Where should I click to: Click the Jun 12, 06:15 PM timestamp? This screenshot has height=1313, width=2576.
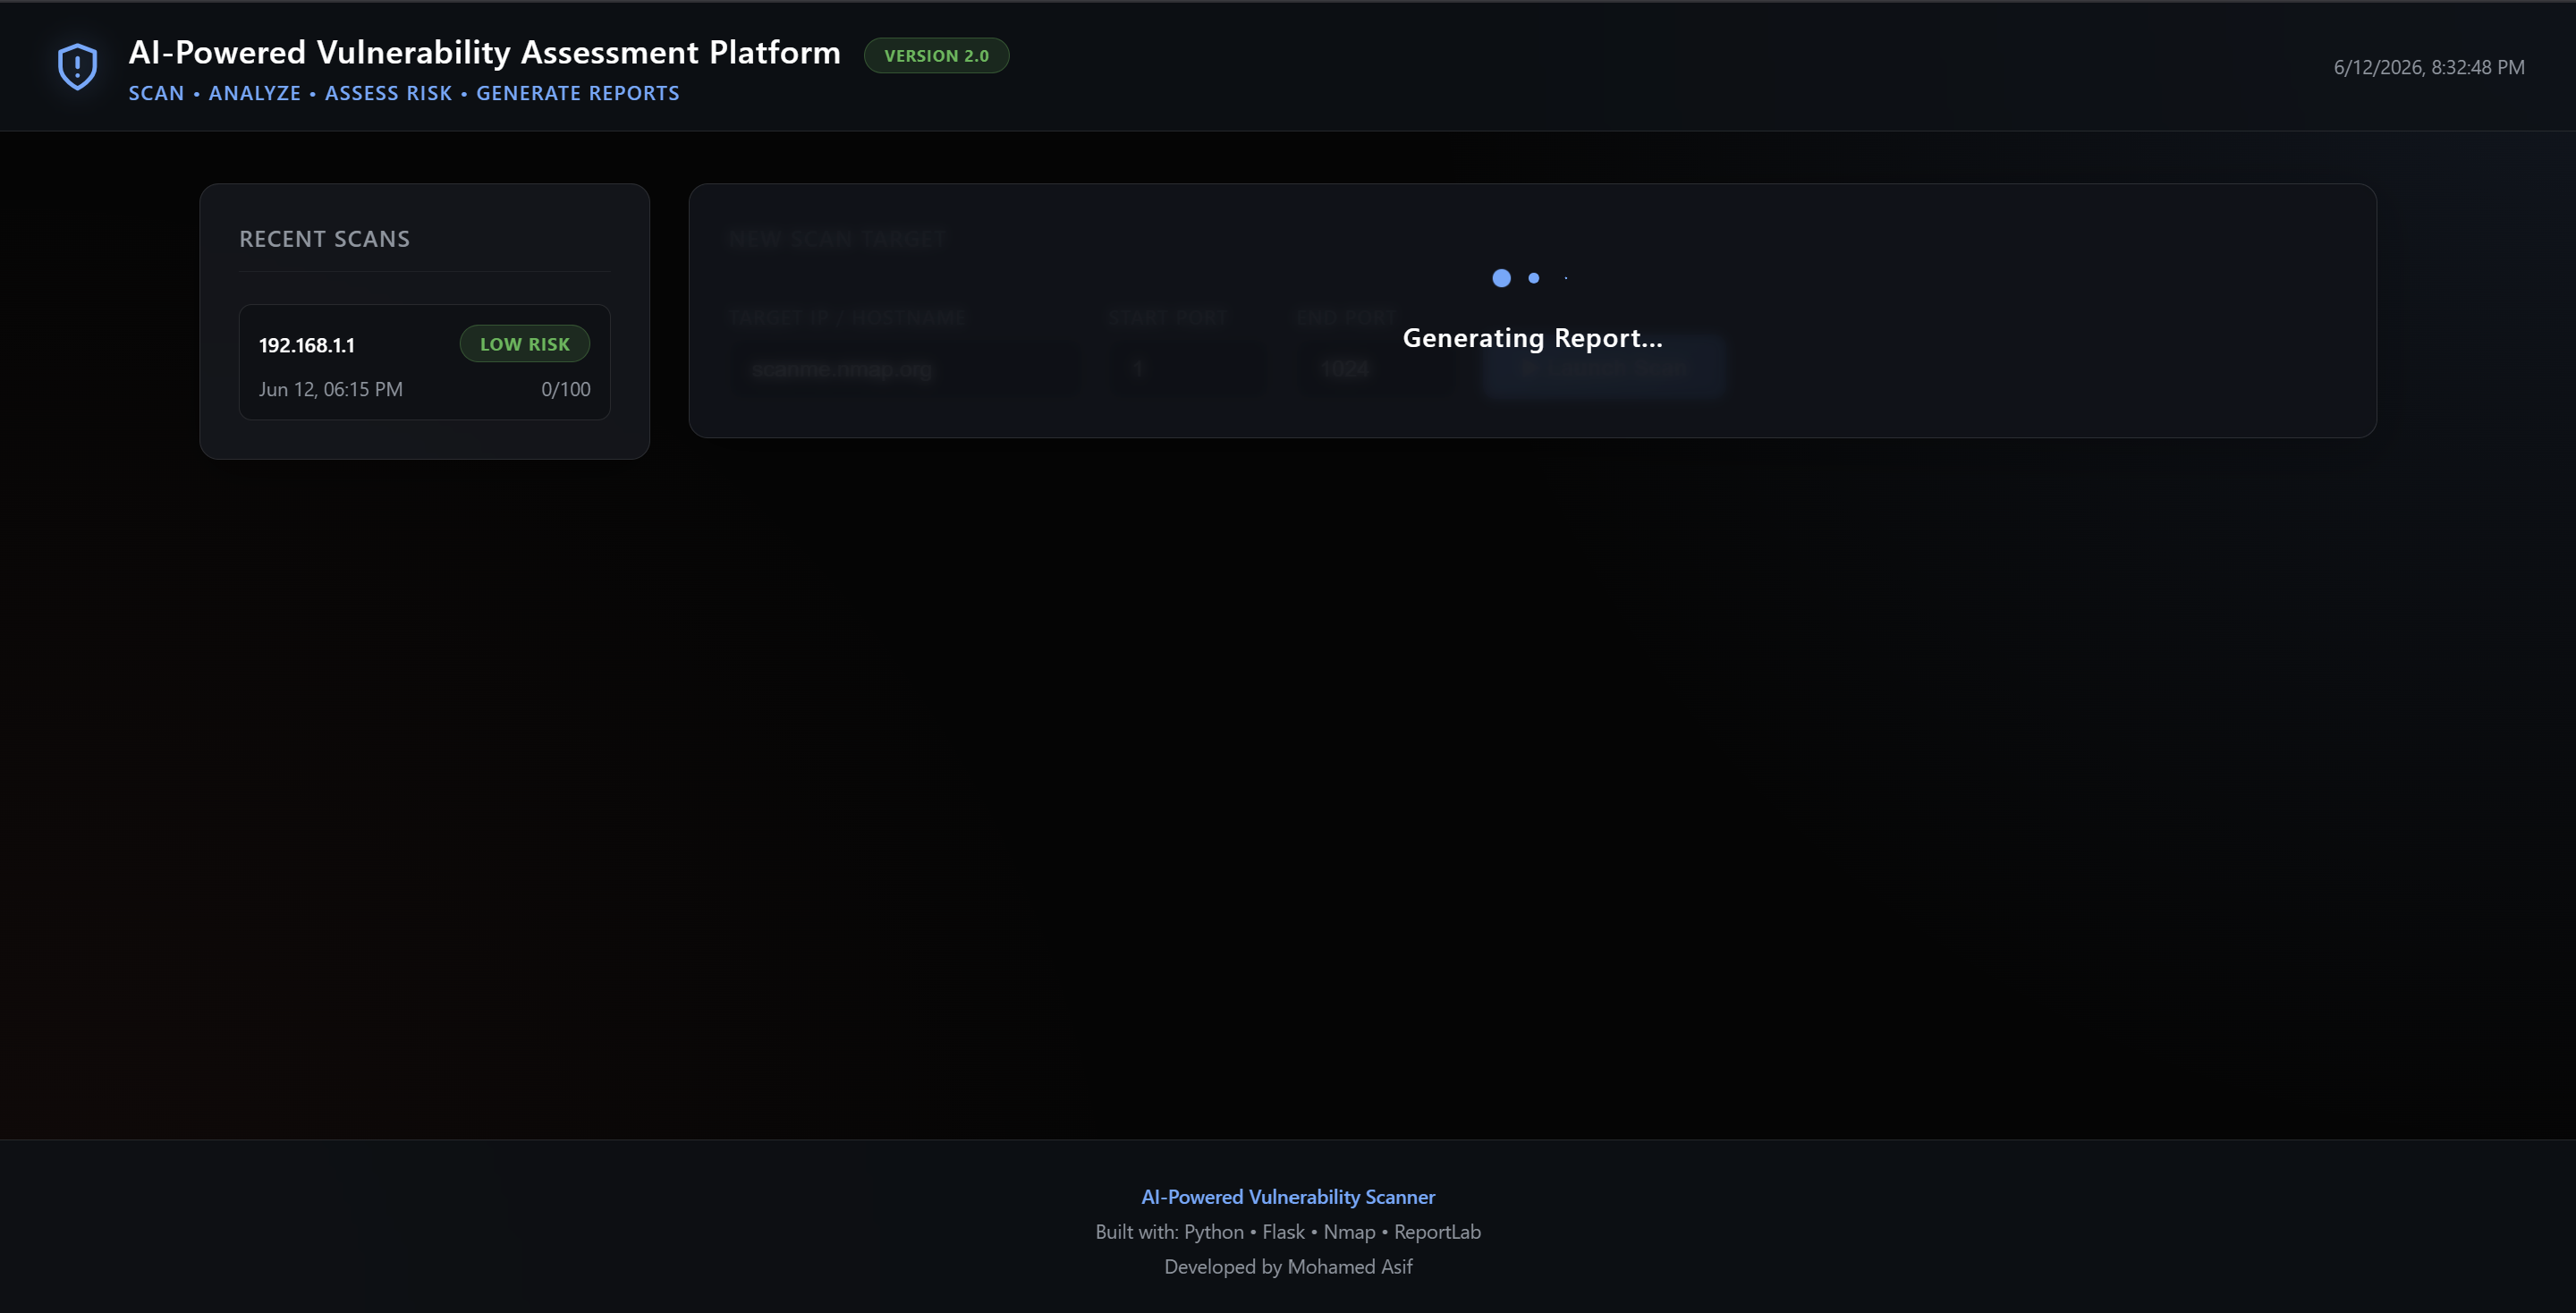pyautogui.click(x=331, y=389)
